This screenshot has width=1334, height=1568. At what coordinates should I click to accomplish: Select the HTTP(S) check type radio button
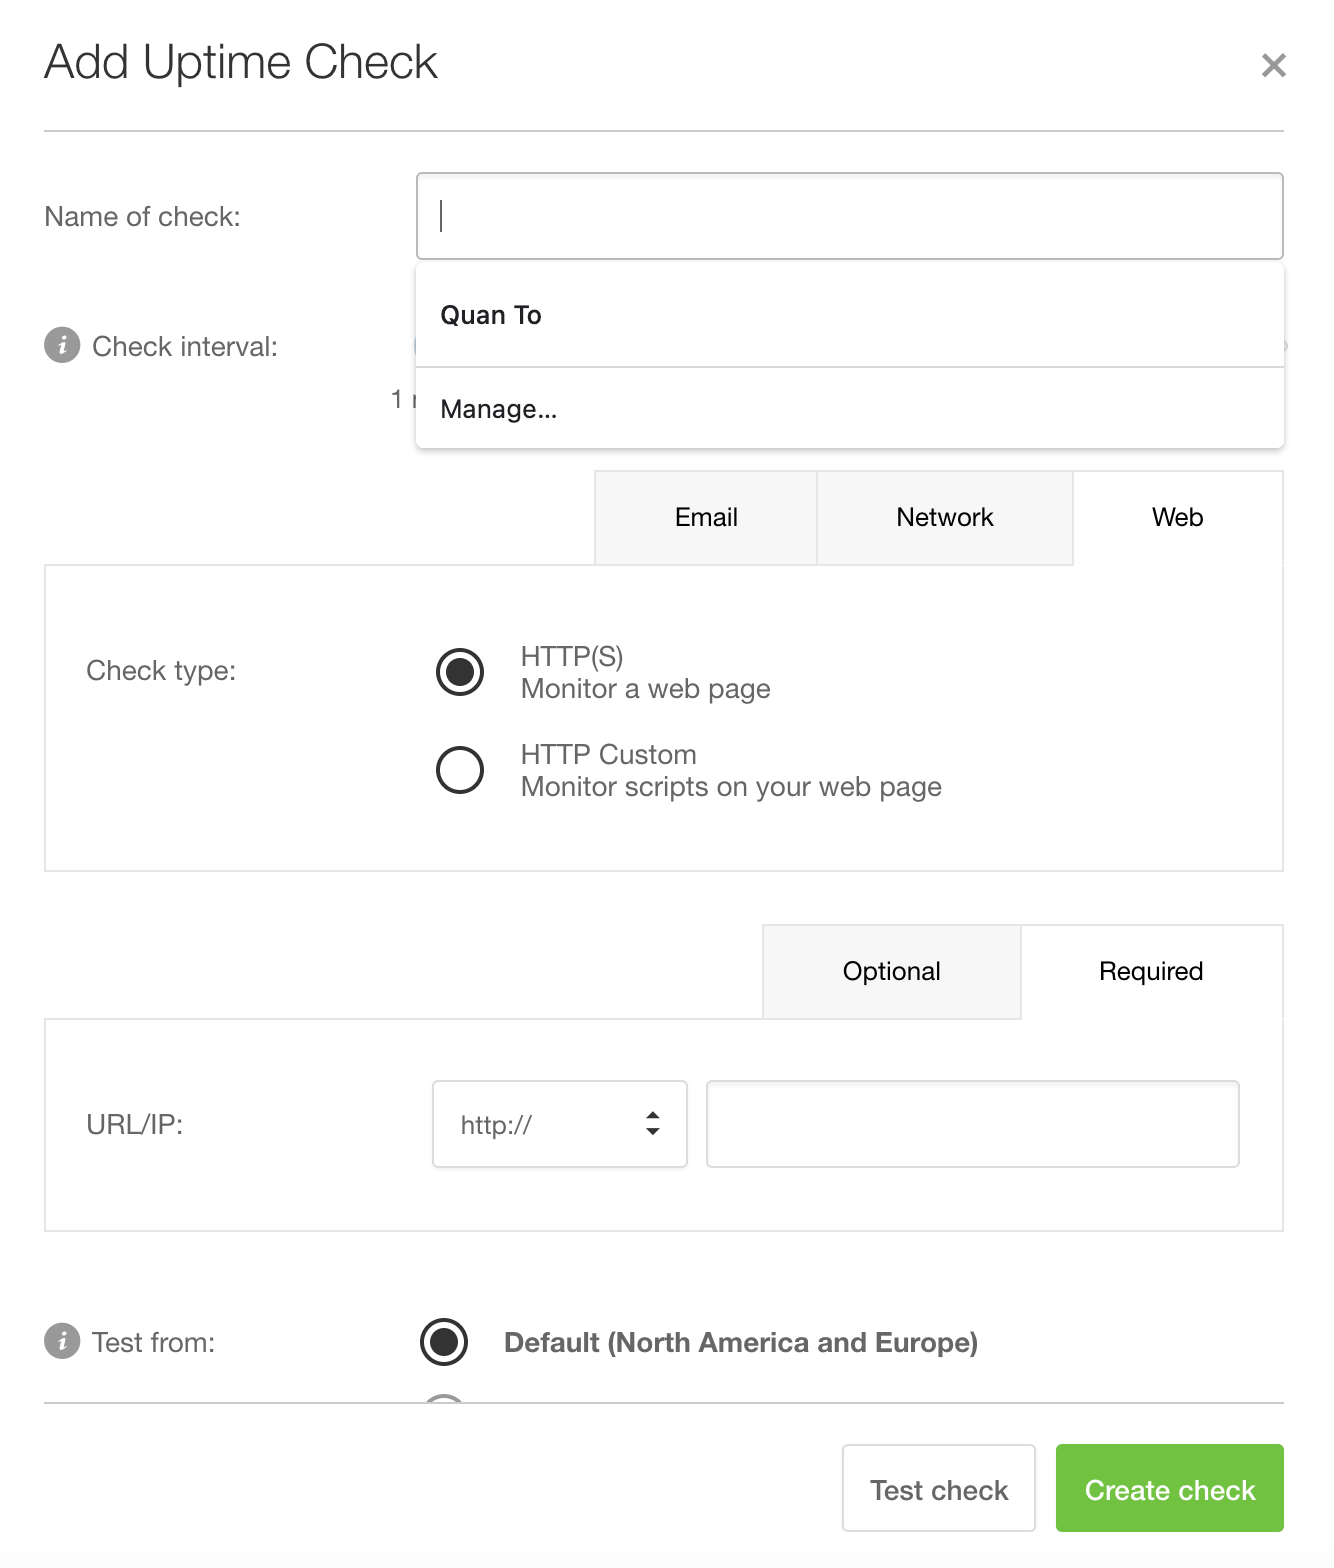(460, 672)
